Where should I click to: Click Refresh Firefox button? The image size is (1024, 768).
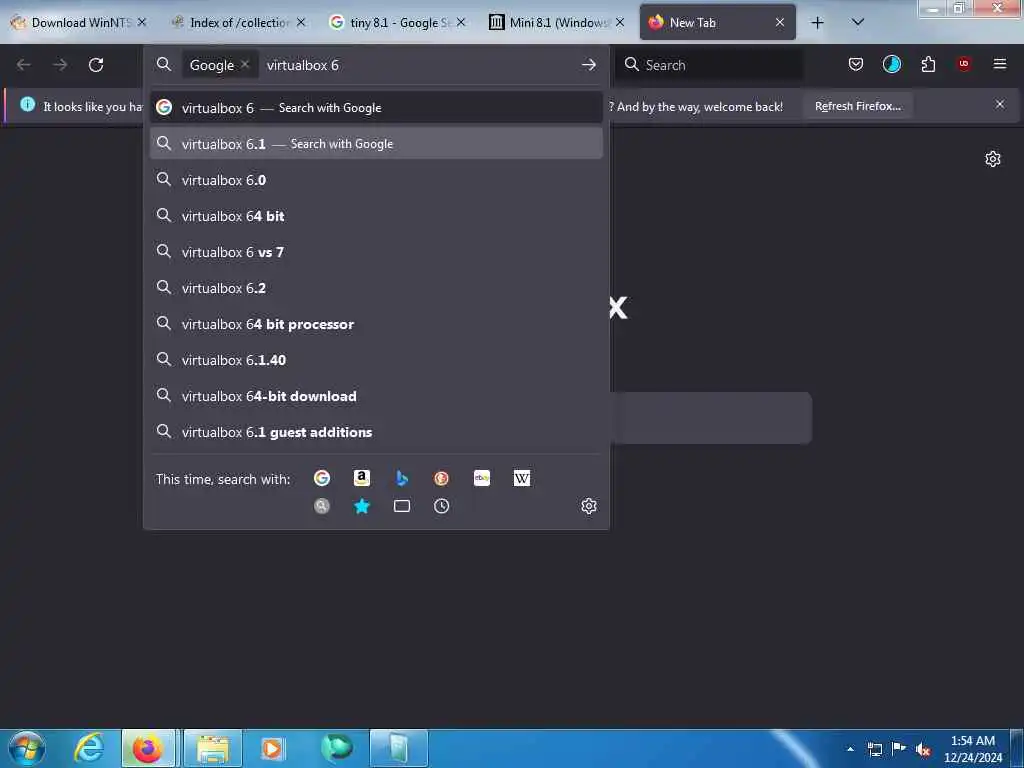click(857, 106)
